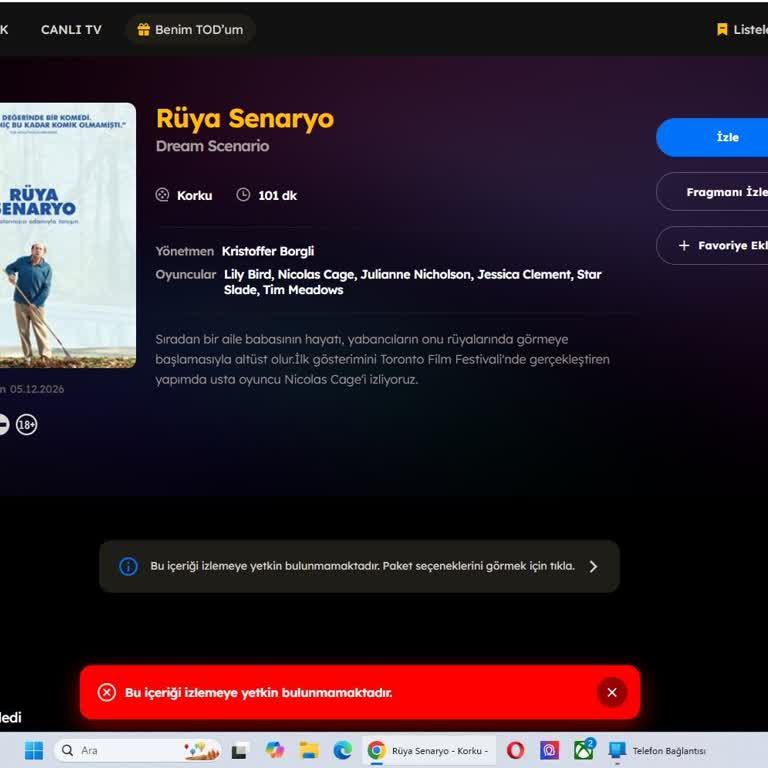This screenshot has width=768, height=768.
Task: Launch Opera browser from taskbar
Action: coord(516,750)
